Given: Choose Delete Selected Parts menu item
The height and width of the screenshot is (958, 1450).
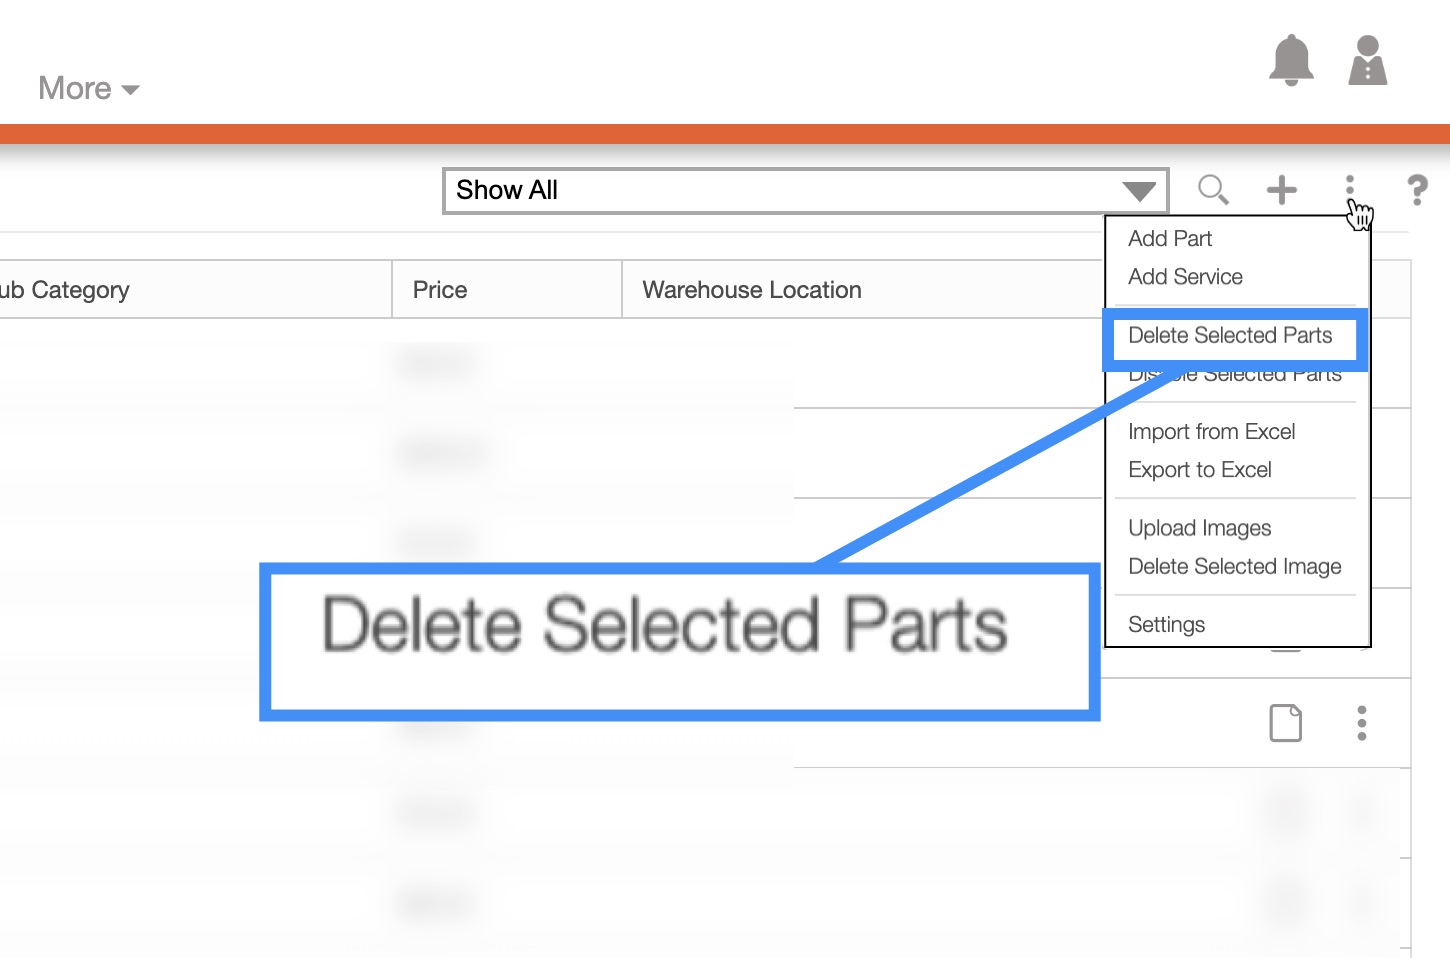Looking at the screenshot, I should tap(1230, 336).
